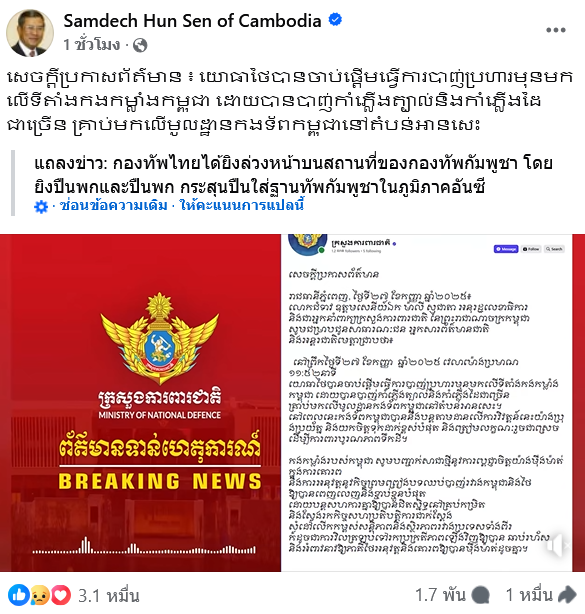Hide the original text (ซ่อนข้อความเดิม)

point(114,205)
